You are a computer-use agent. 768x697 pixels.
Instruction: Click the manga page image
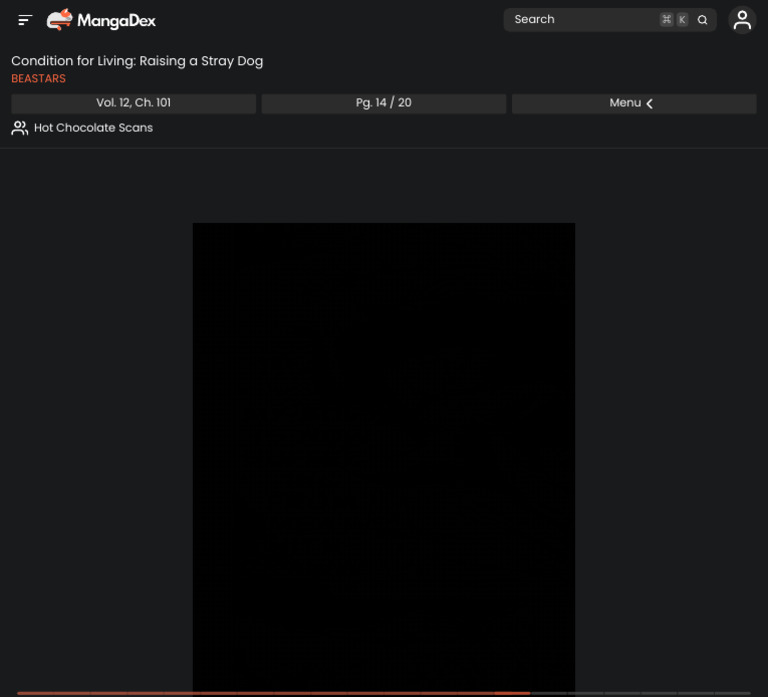pyautogui.click(x=384, y=459)
